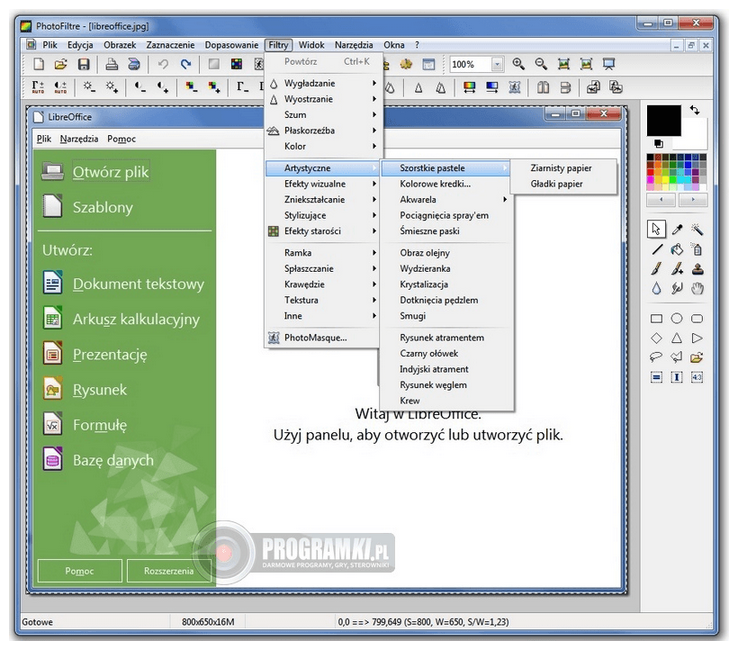Choose the Ellipse selection shape
The height and width of the screenshot is (646, 734).
pyautogui.click(x=677, y=319)
